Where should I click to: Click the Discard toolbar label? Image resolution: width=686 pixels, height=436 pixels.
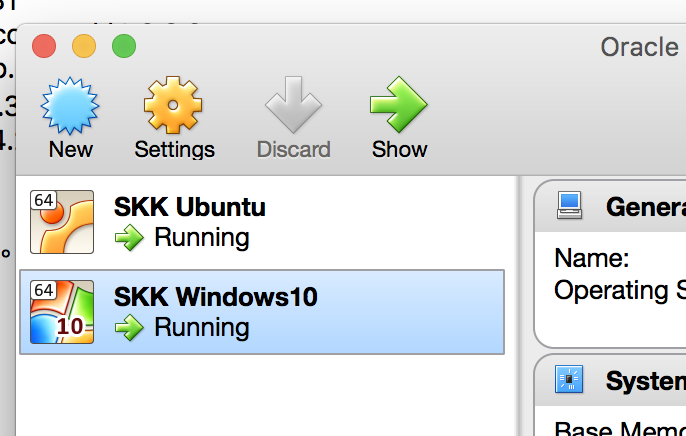294,150
